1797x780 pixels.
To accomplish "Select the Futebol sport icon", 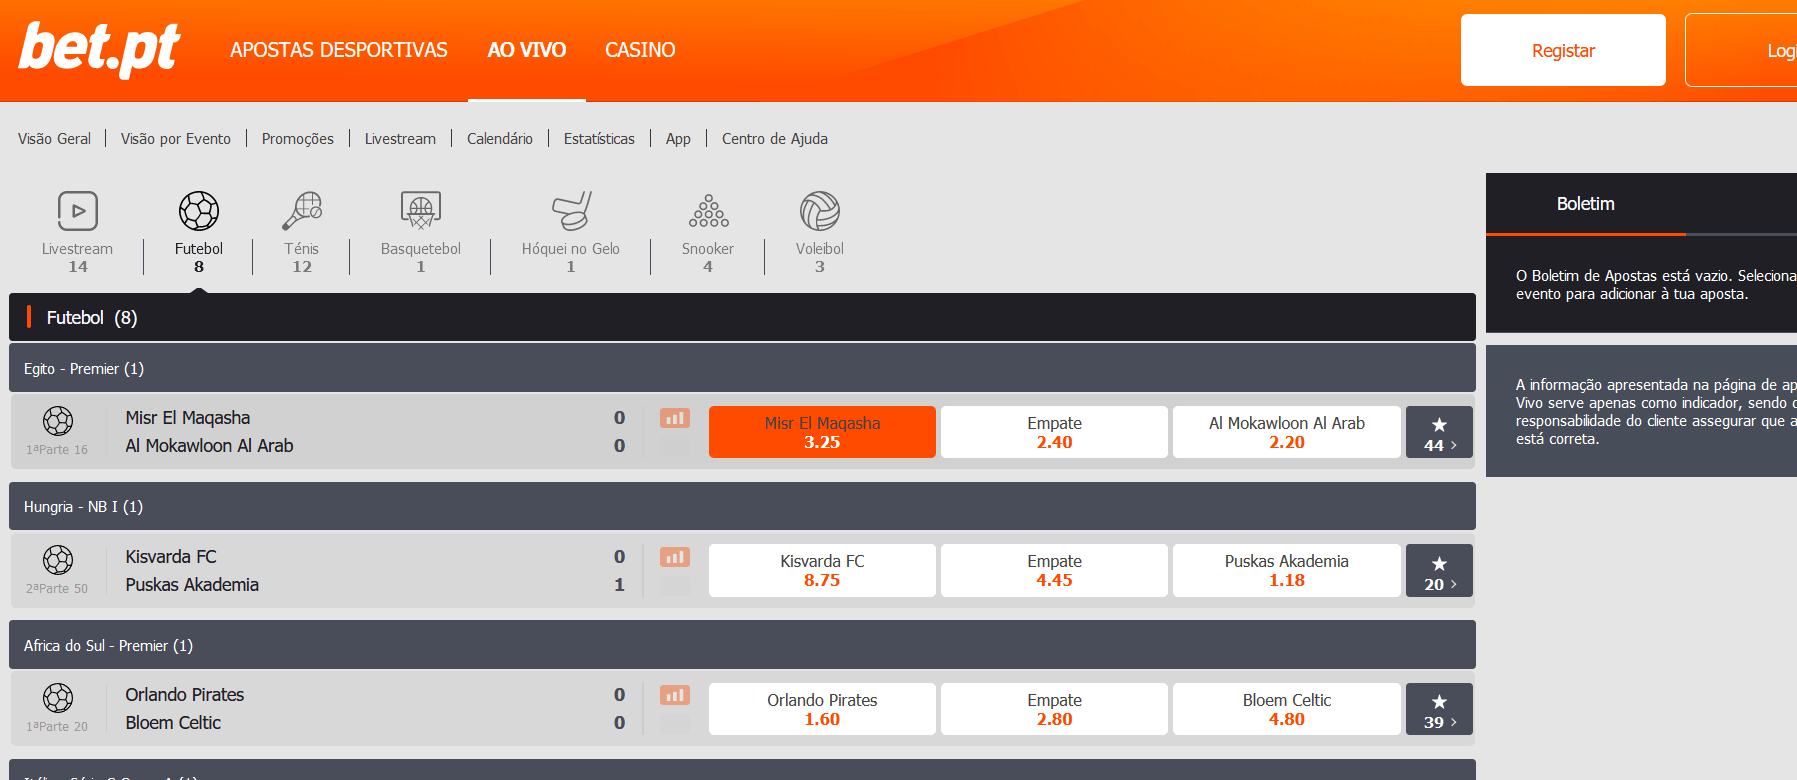I will [x=199, y=211].
